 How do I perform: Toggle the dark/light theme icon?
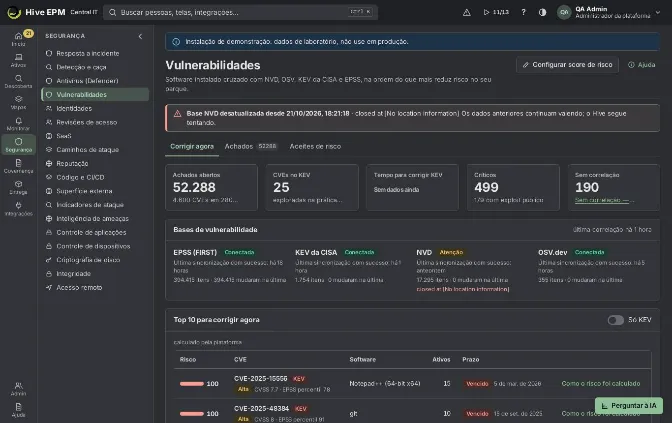(543, 12)
